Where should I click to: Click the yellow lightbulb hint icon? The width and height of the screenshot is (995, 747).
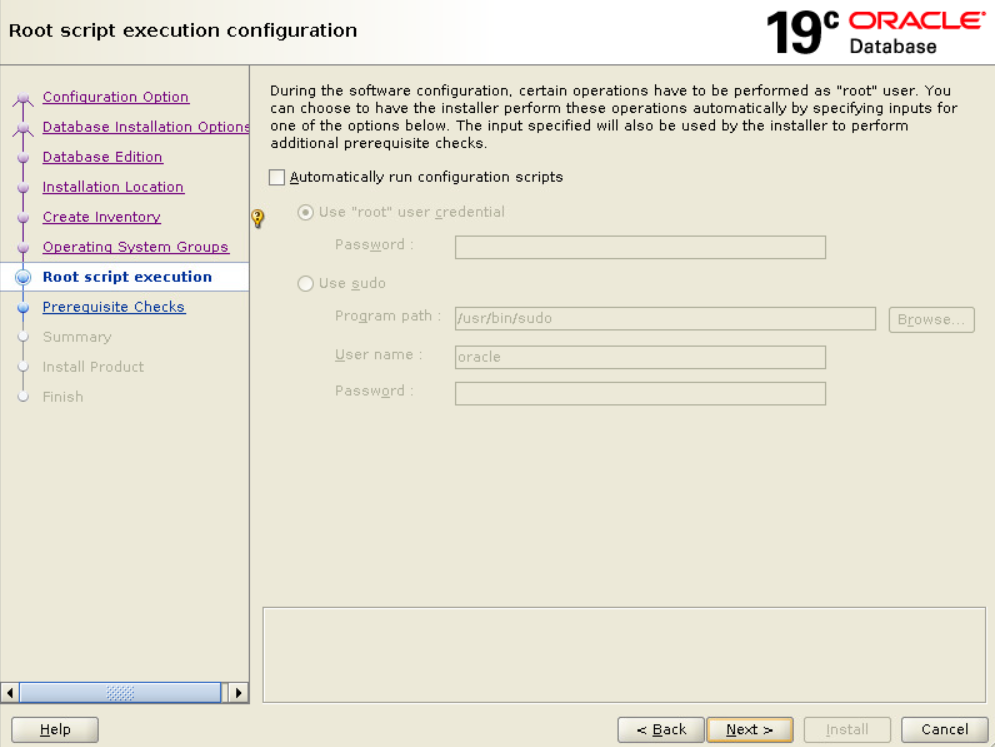[258, 218]
